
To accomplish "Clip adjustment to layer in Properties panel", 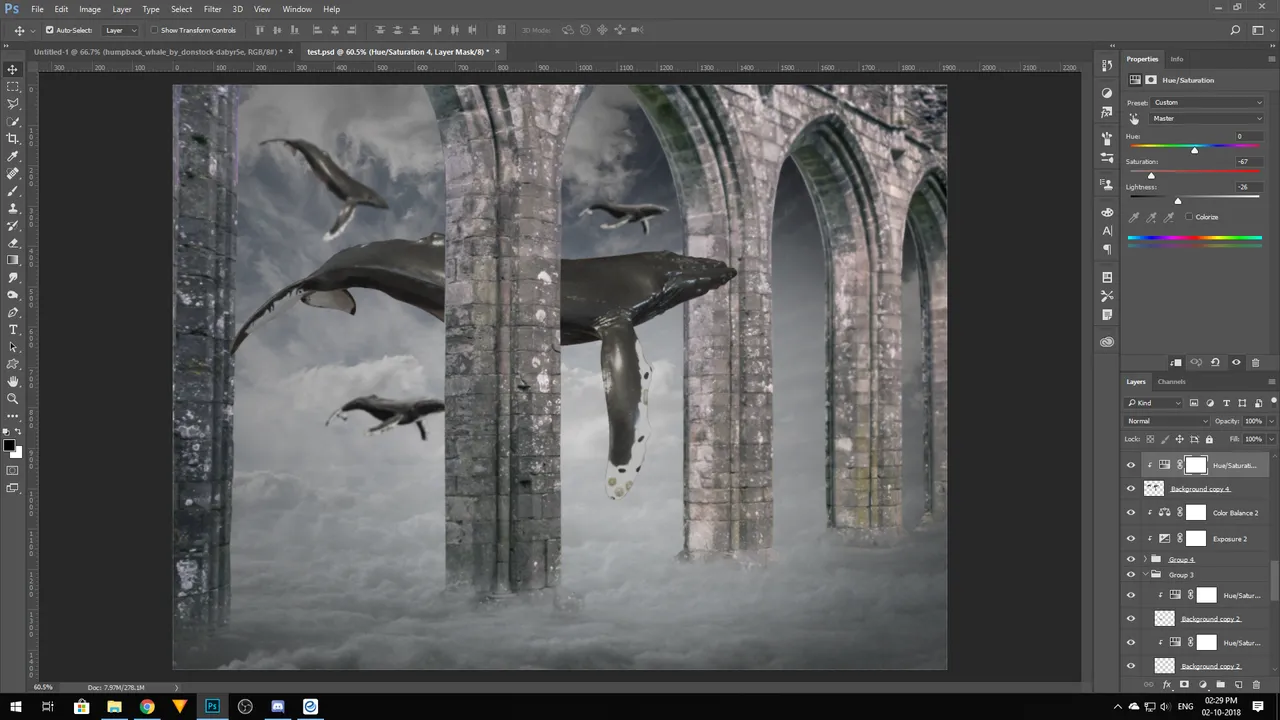I will [1176, 362].
